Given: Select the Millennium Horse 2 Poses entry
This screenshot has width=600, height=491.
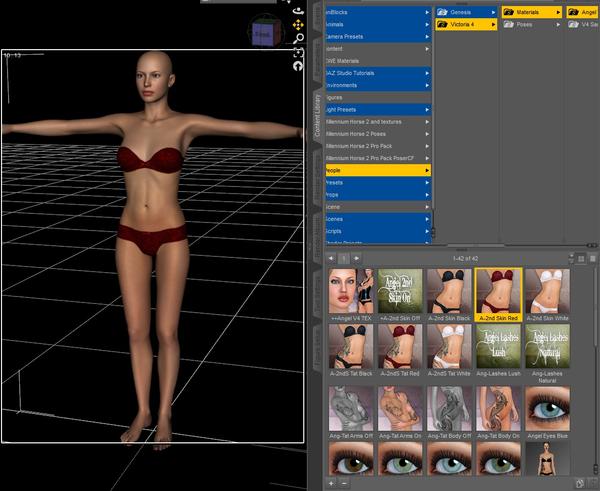Looking at the screenshot, I should click(x=378, y=134).
